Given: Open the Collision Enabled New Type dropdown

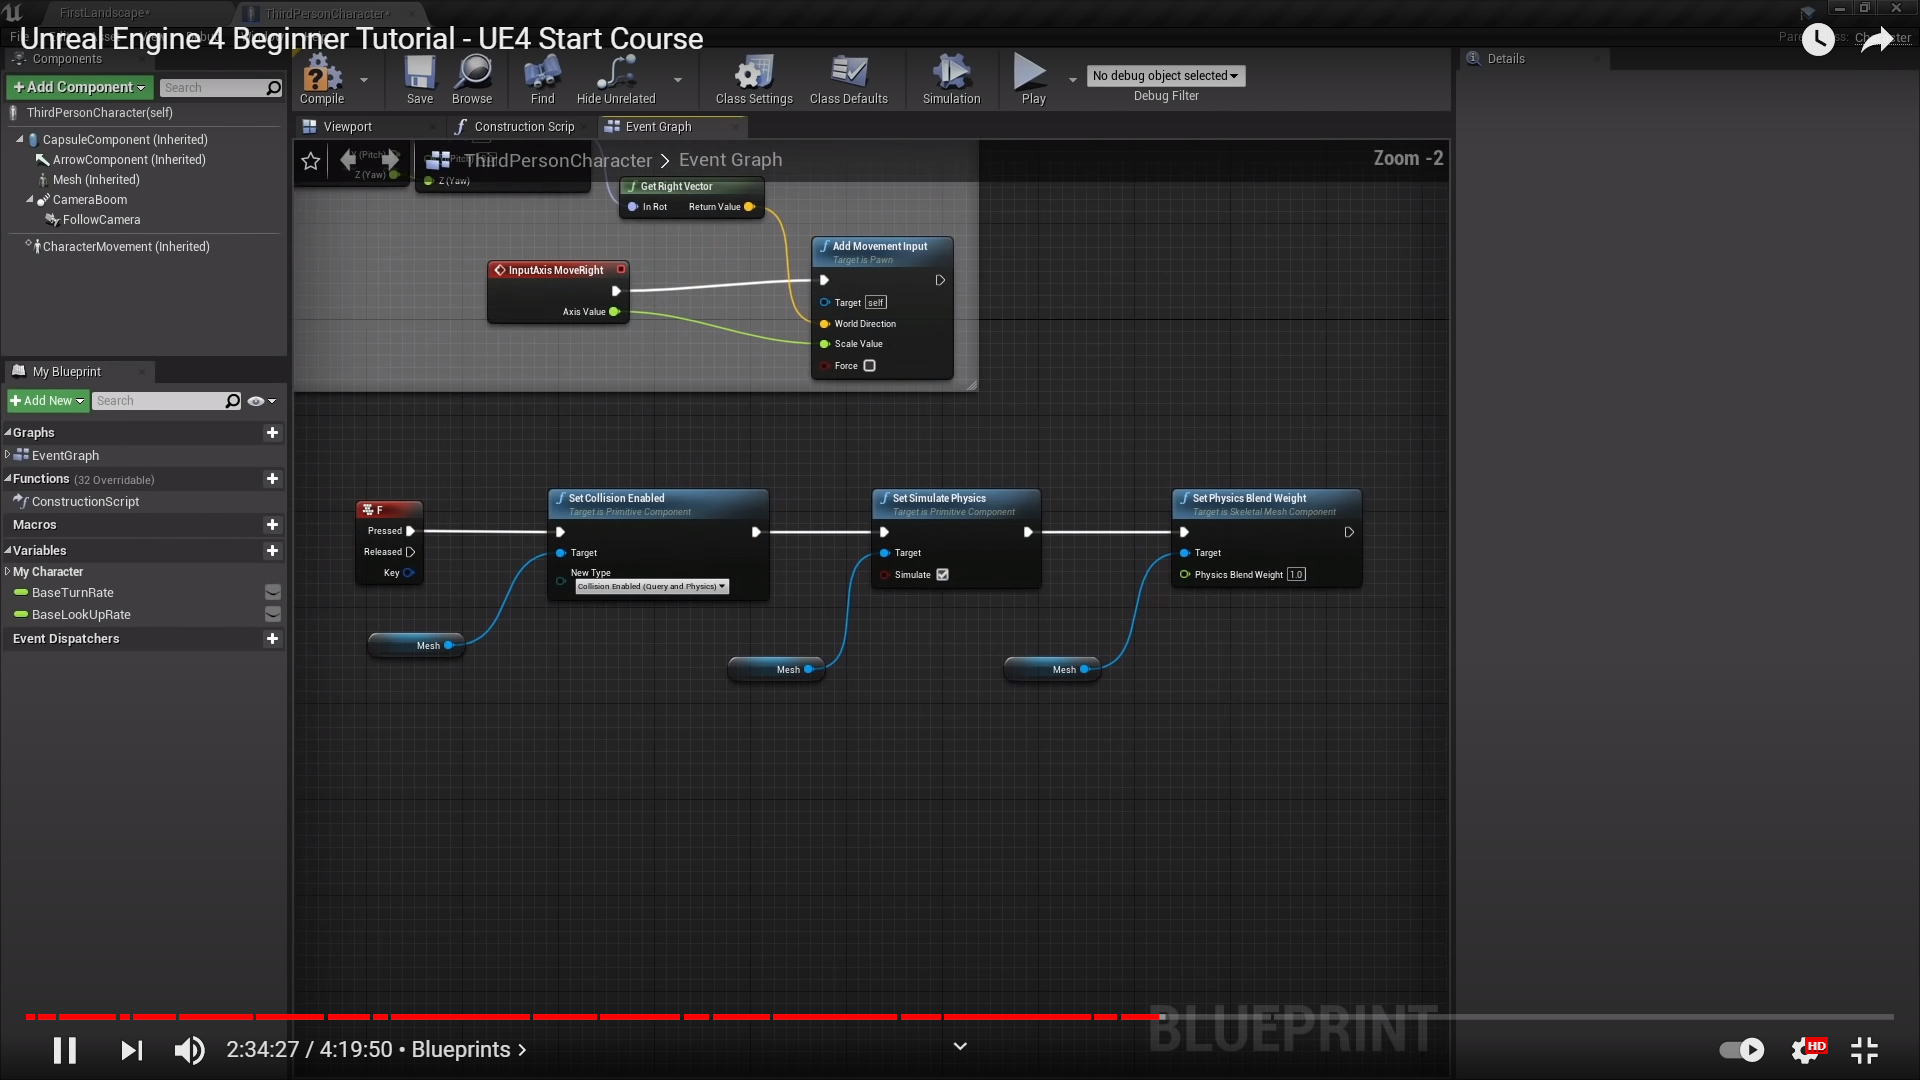Looking at the screenshot, I should 652,587.
